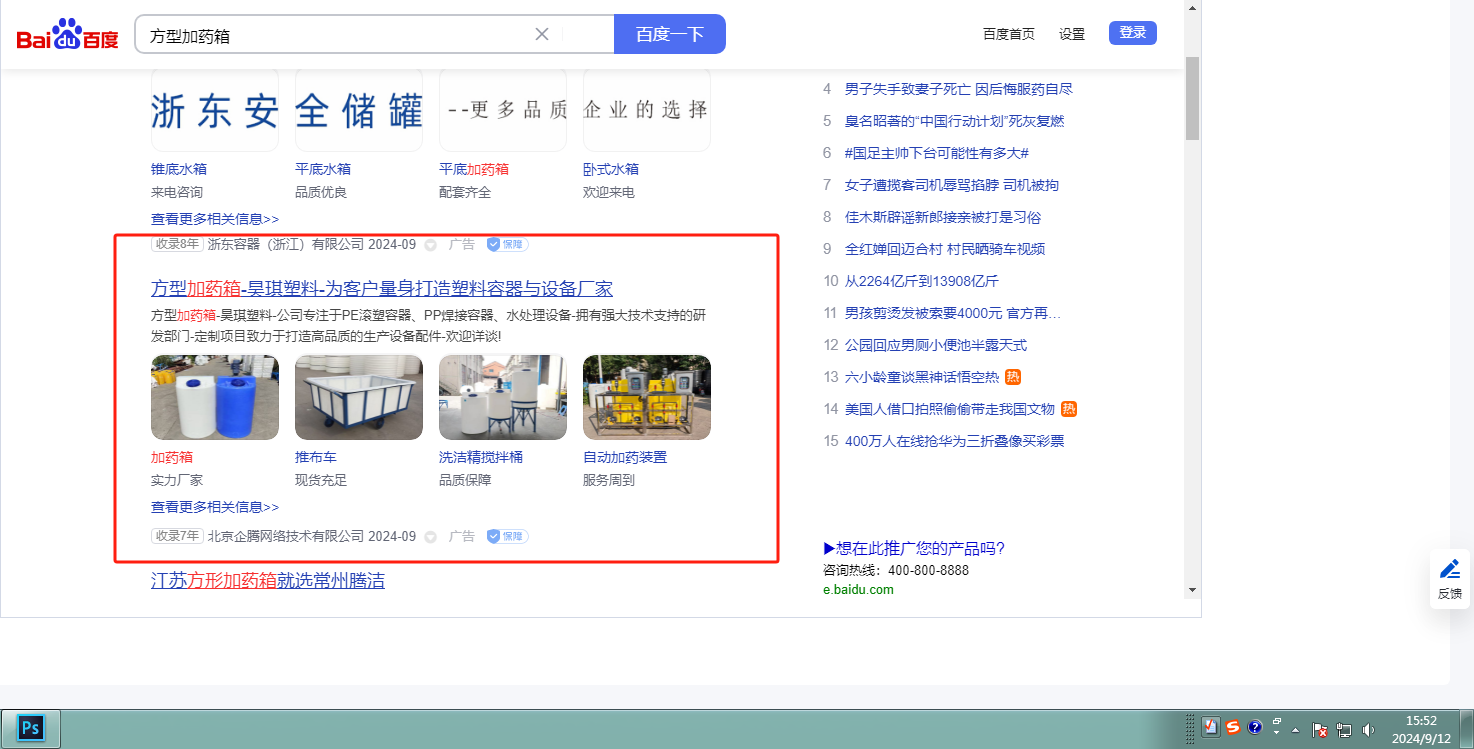Go to 百度首页 link
The width and height of the screenshot is (1474, 749).
(1009, 34)
